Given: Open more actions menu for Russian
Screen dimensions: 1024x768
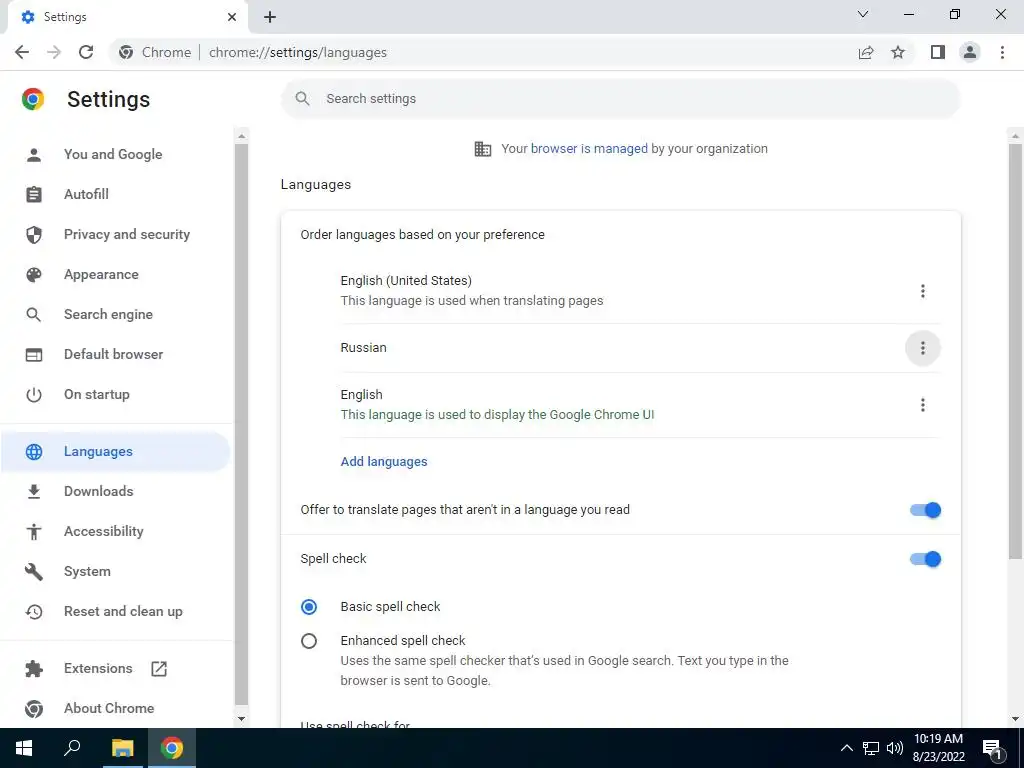Looking at the screenshot, I should click(x=923, y=348).
